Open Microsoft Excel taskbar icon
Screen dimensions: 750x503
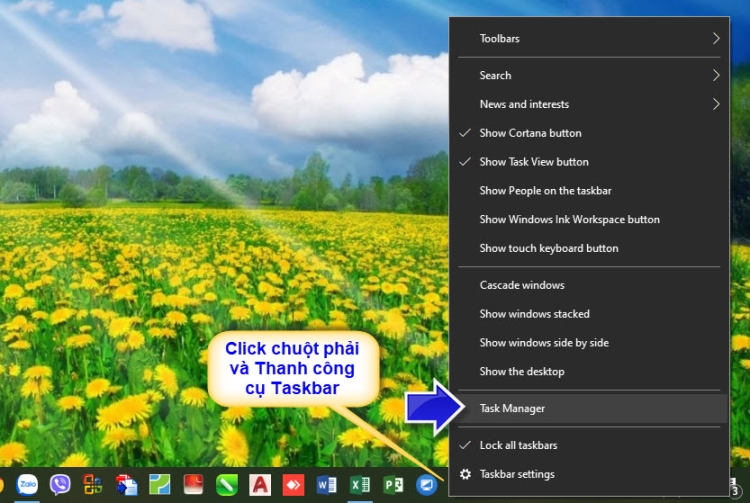[359, 485]
